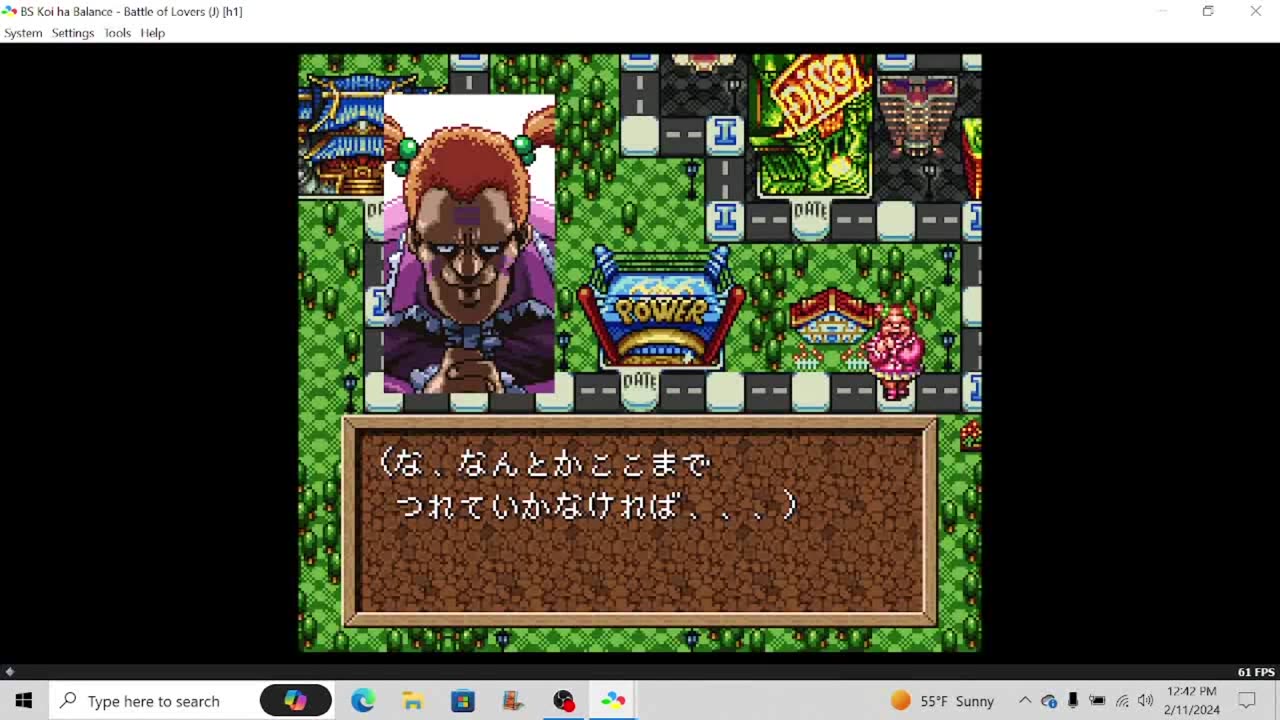Click the volume speaker tray icon
Viewport: 1280px width, 720px height.
click(x=1145, y=701)
